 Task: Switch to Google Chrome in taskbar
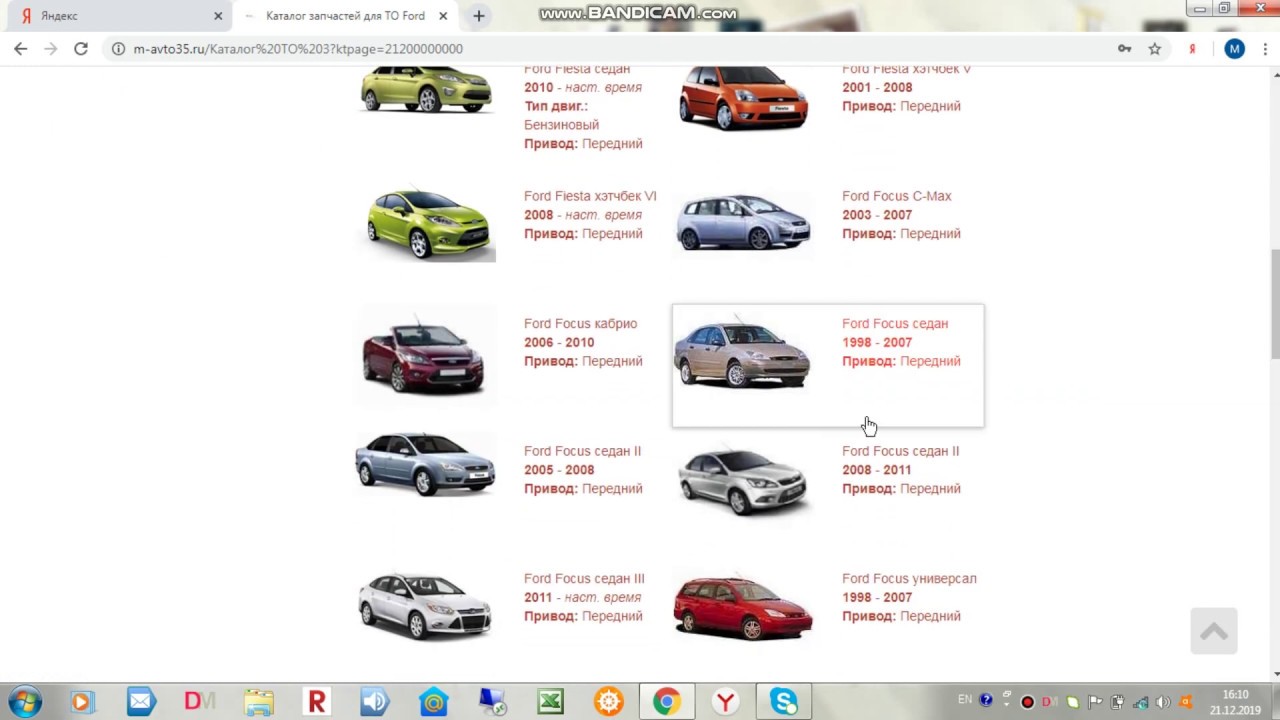click(x=667, y=702)
